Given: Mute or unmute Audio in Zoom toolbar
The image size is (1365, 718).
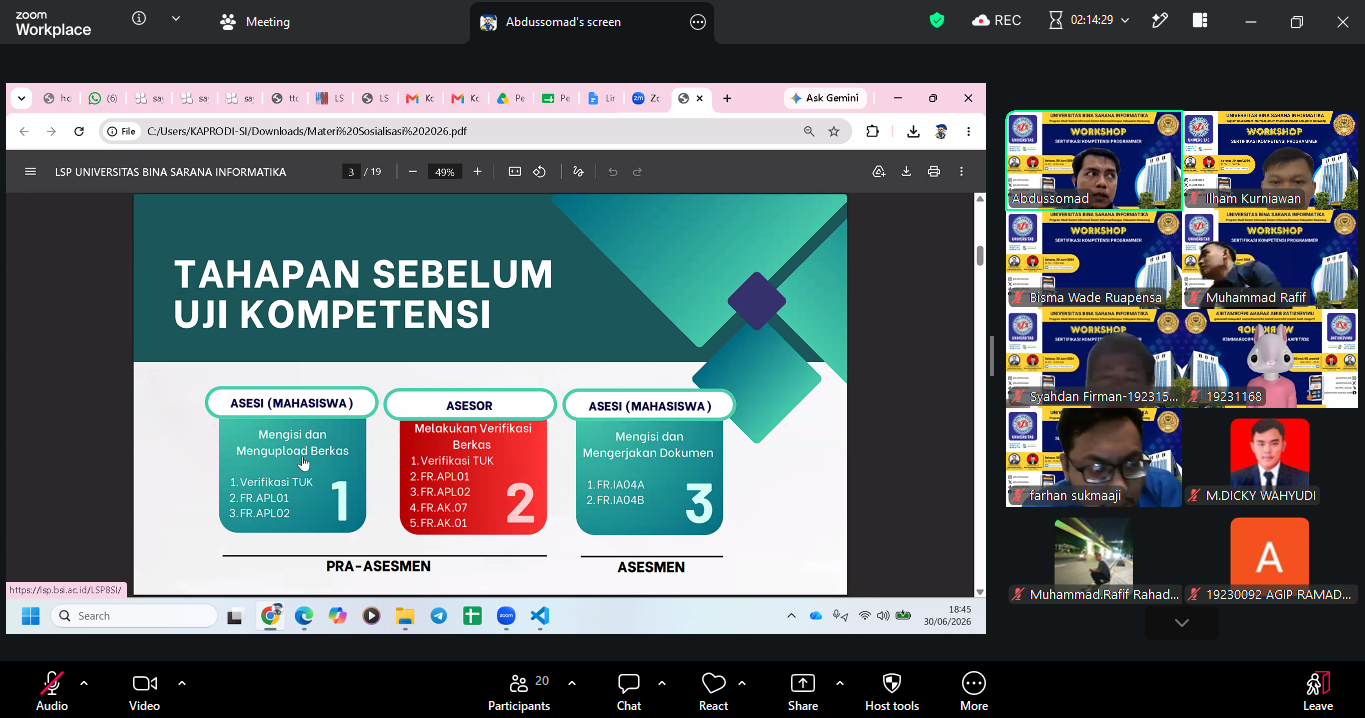Looking at the screenshot, I should tap(52, 690).
